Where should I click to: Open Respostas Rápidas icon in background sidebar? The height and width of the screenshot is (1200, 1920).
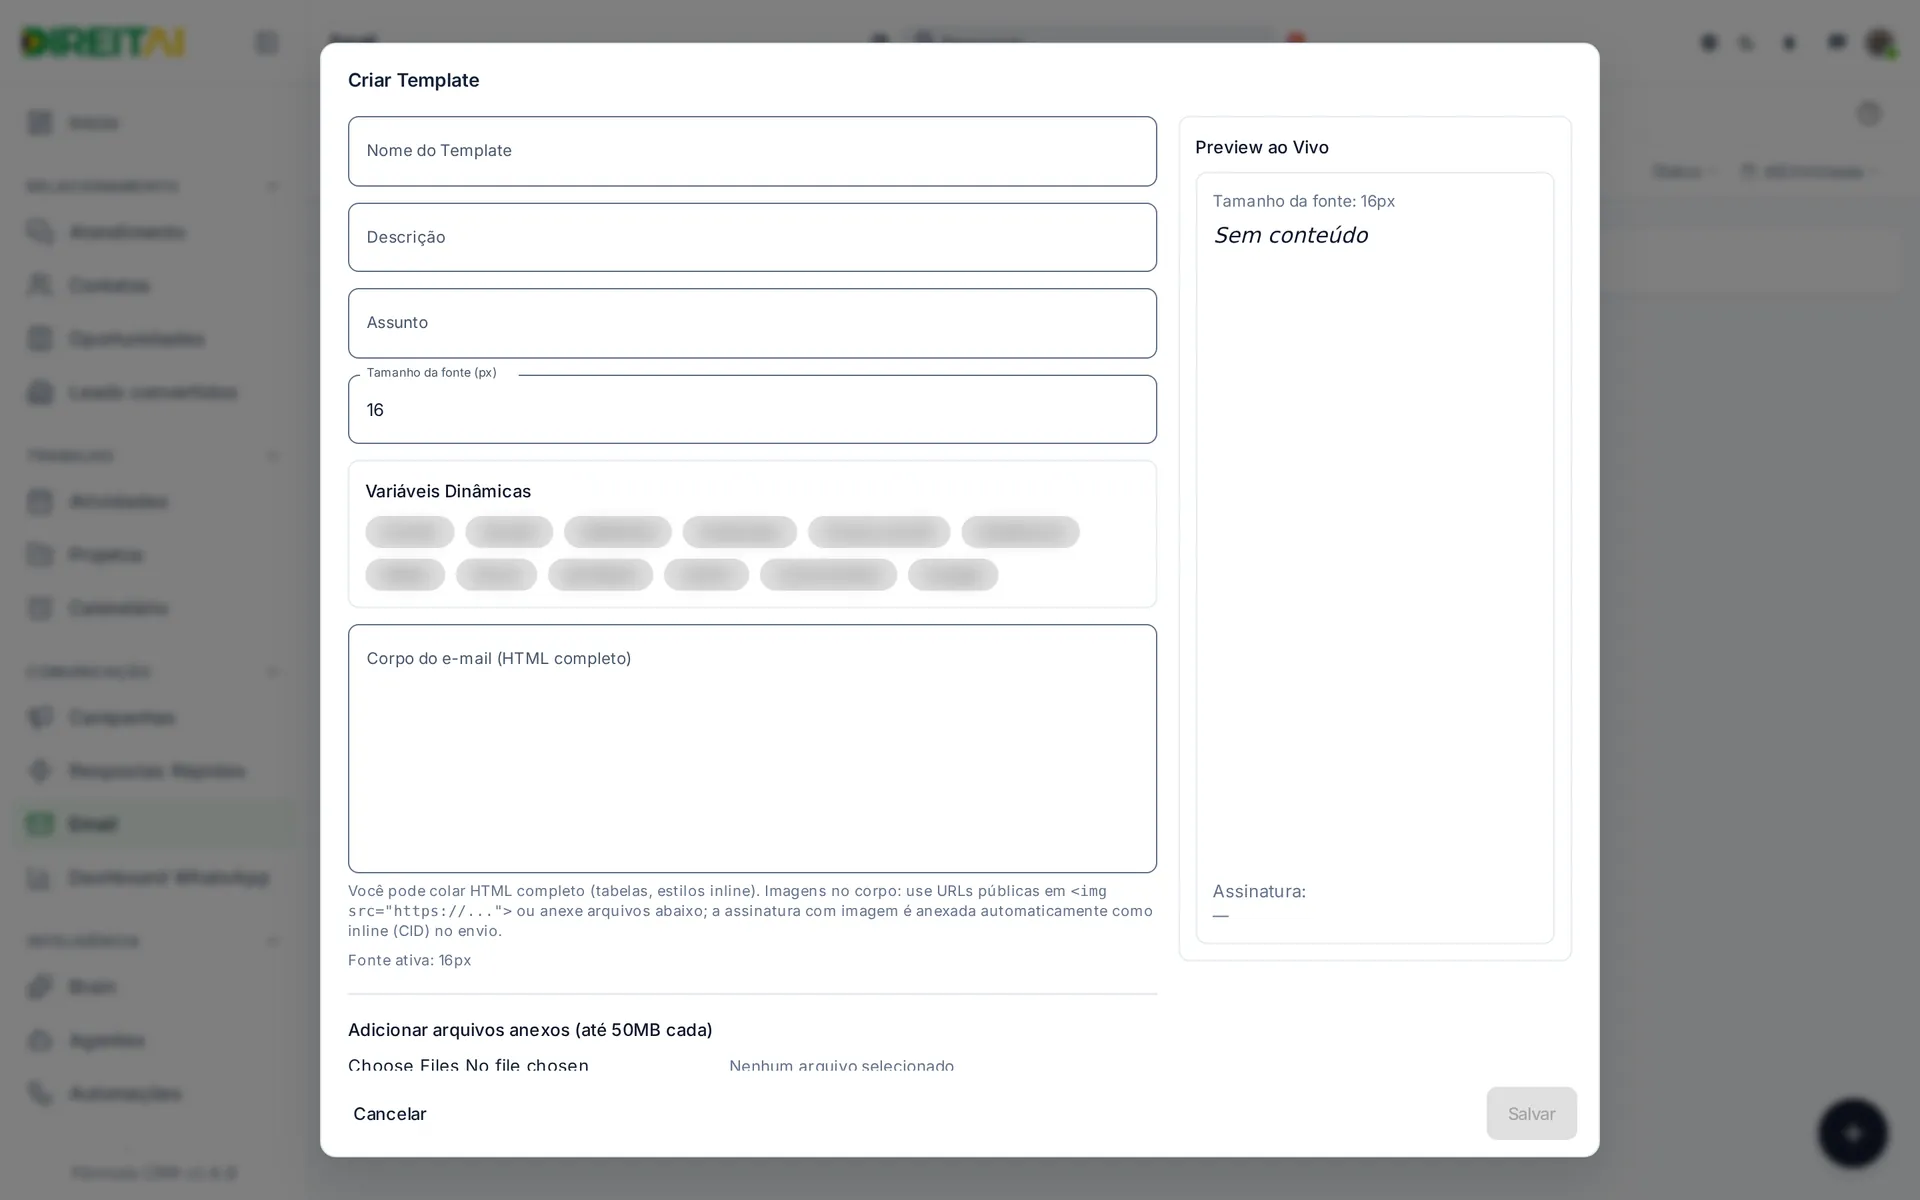click(40, 770)
